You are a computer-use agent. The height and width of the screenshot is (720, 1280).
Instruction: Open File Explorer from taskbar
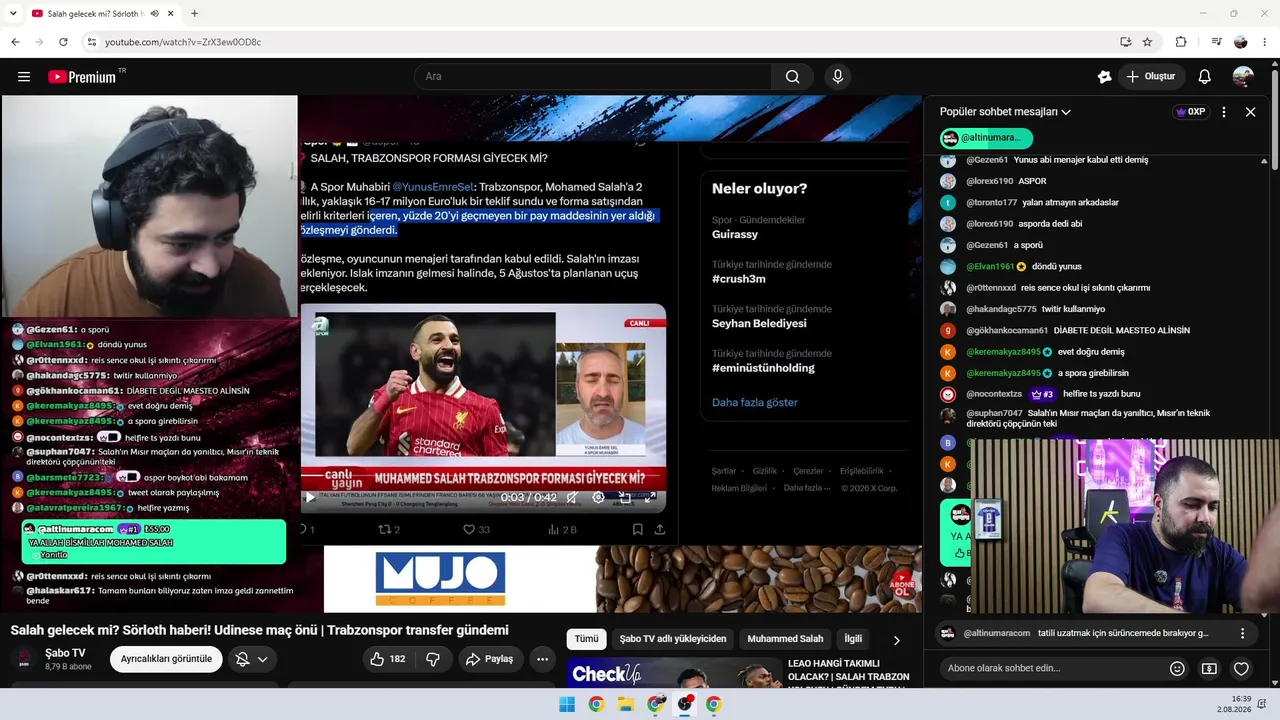(626, 704)
